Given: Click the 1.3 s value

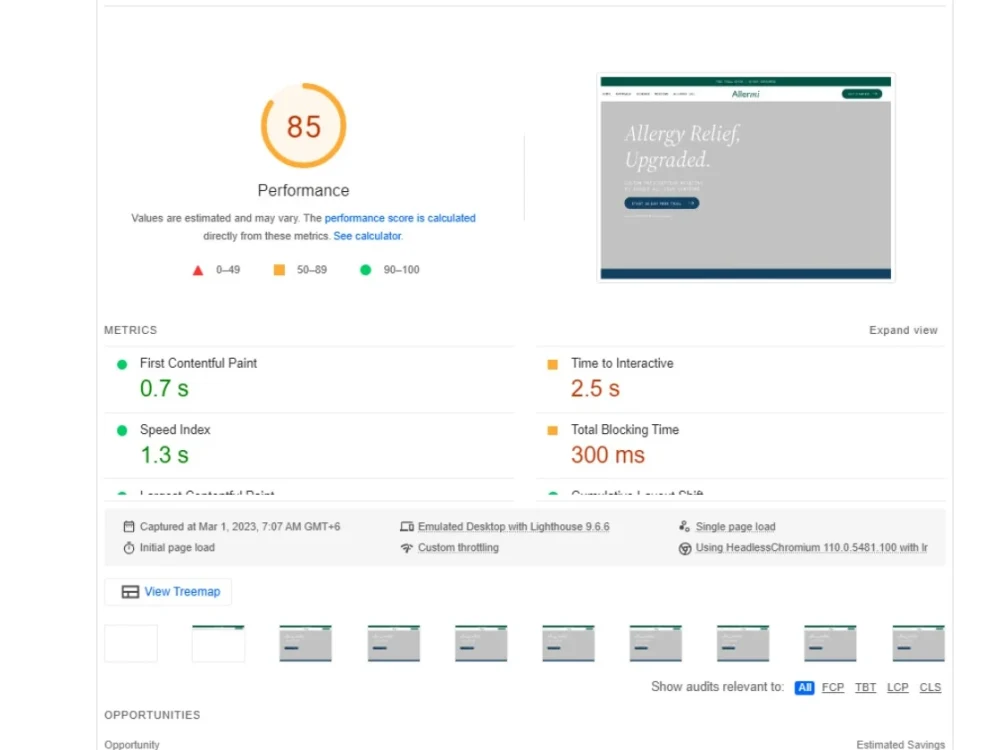Looking at the screenshot, I should point(165,455).
